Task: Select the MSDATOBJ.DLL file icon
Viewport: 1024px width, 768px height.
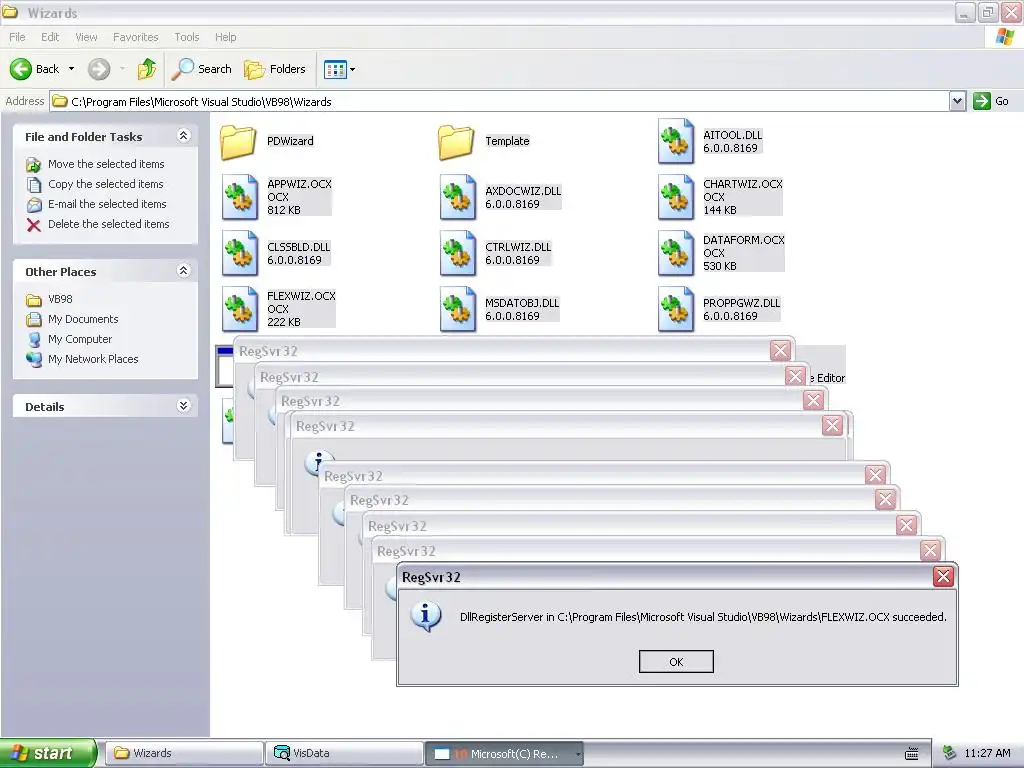Action: point(458,309)
